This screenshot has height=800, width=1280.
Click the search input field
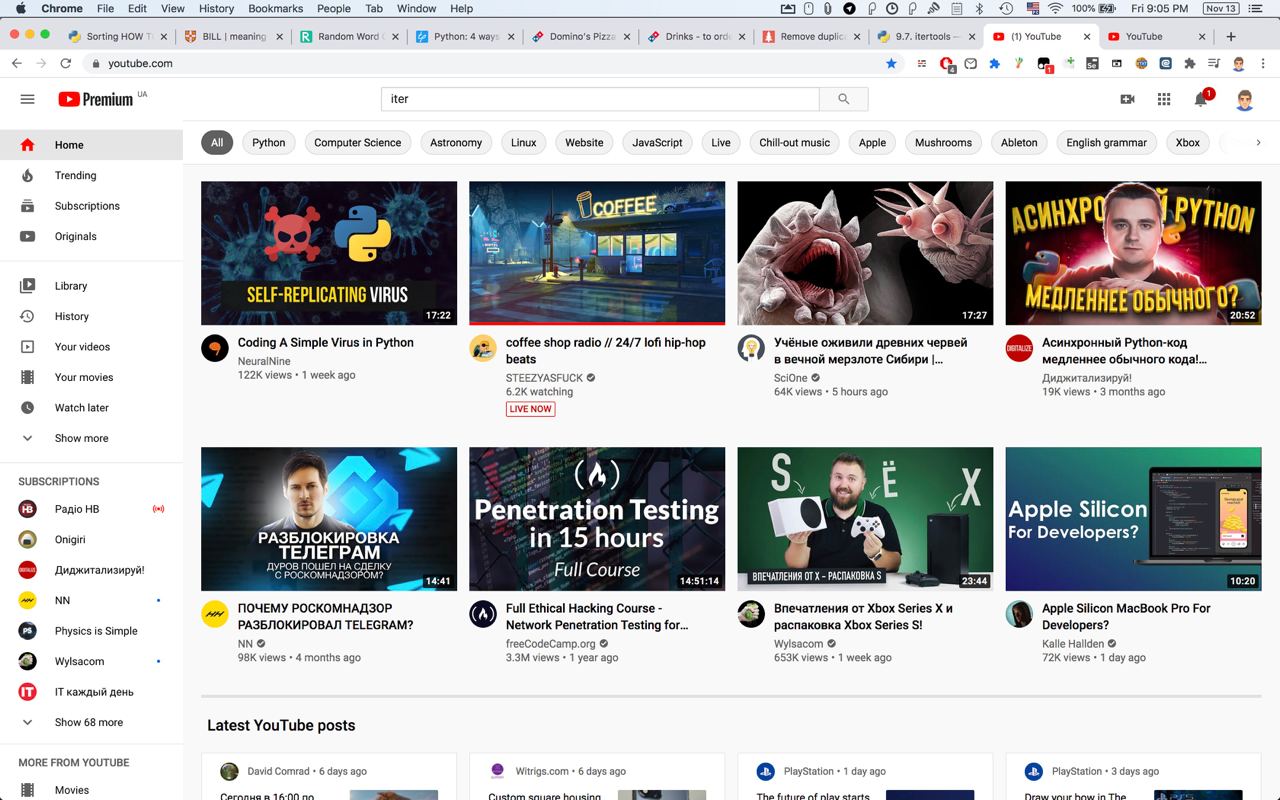click(600, 99)
